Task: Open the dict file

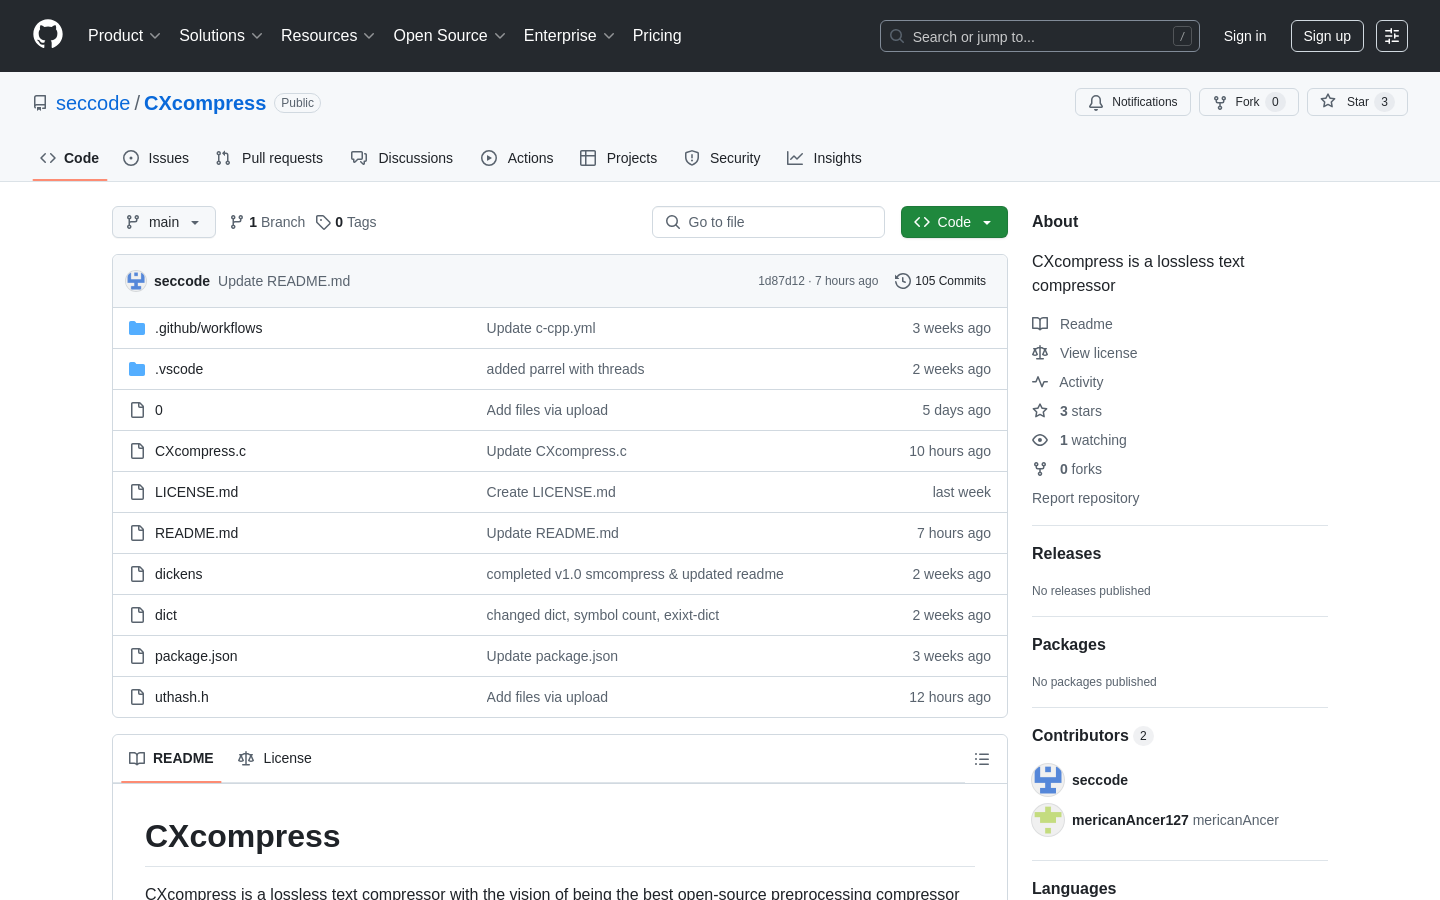Action: (166, 615)
